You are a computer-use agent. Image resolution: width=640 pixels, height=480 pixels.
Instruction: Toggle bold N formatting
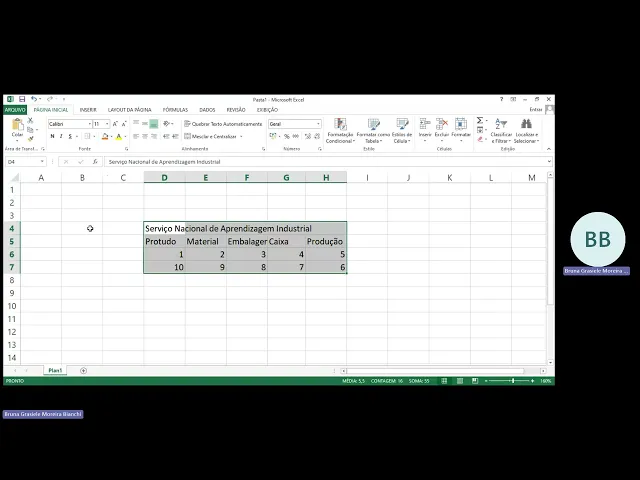click(x=52, y=136)
